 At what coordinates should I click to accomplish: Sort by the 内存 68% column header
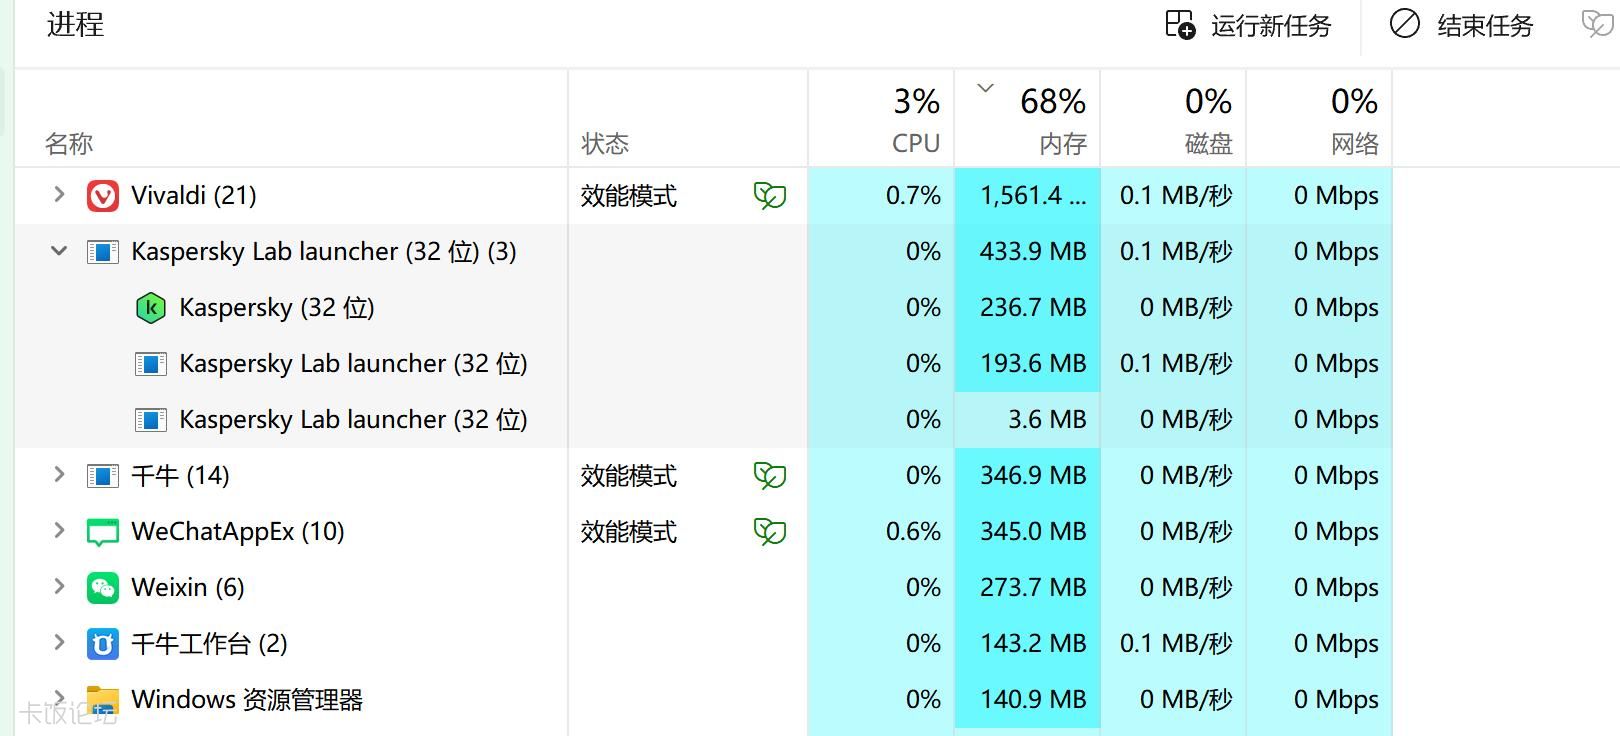pyautogui.click(x=1027, y=118)
